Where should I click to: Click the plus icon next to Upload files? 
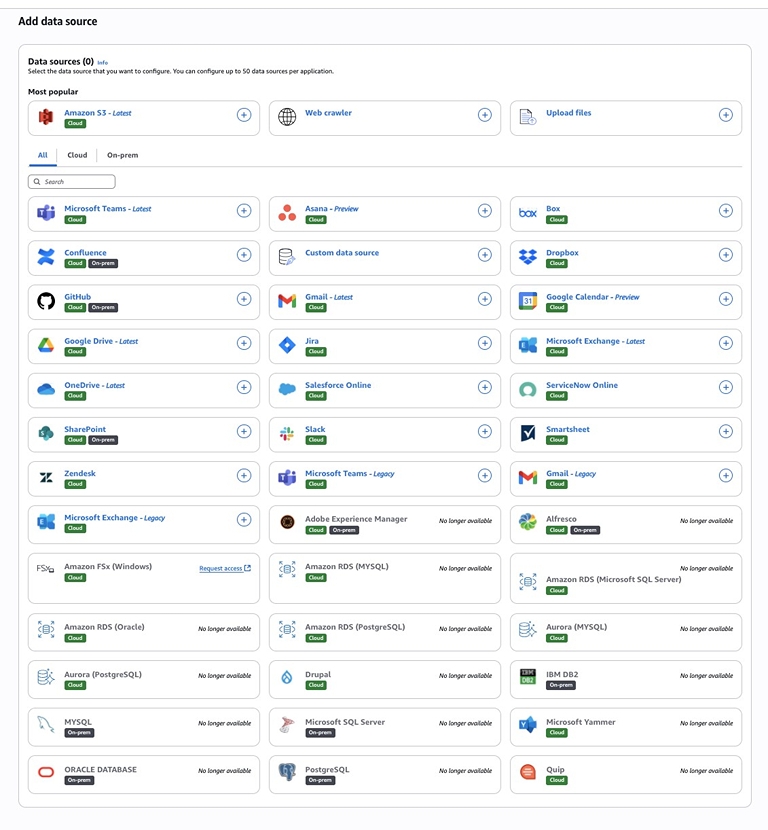click(x=725, y=115)
